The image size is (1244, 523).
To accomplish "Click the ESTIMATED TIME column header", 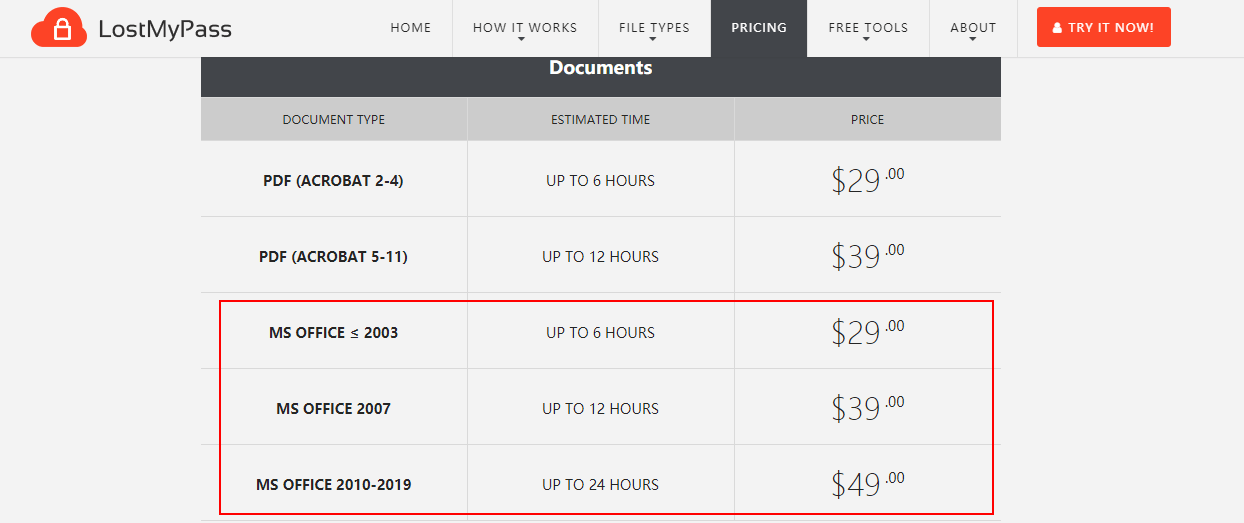I will [600, 119].
